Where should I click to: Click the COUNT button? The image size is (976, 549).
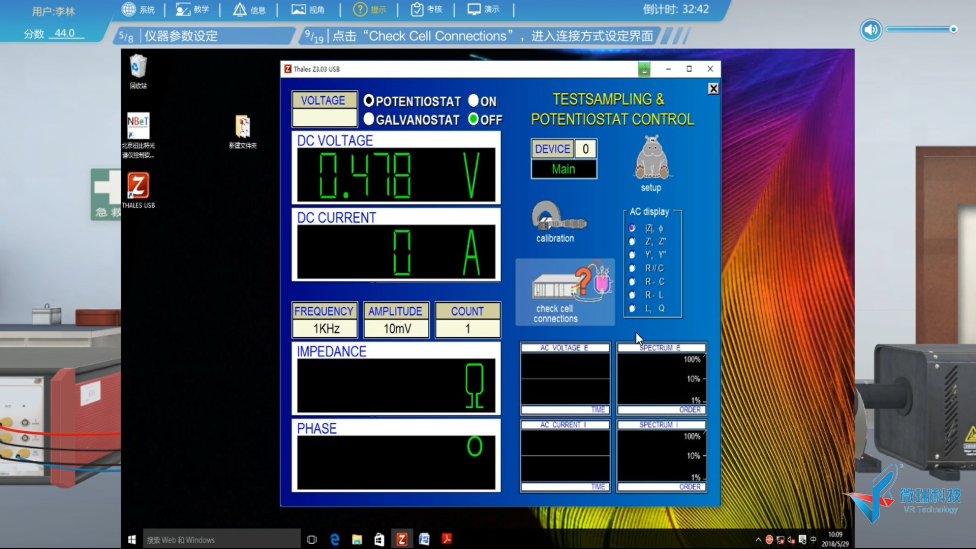[x=467, y=311]
